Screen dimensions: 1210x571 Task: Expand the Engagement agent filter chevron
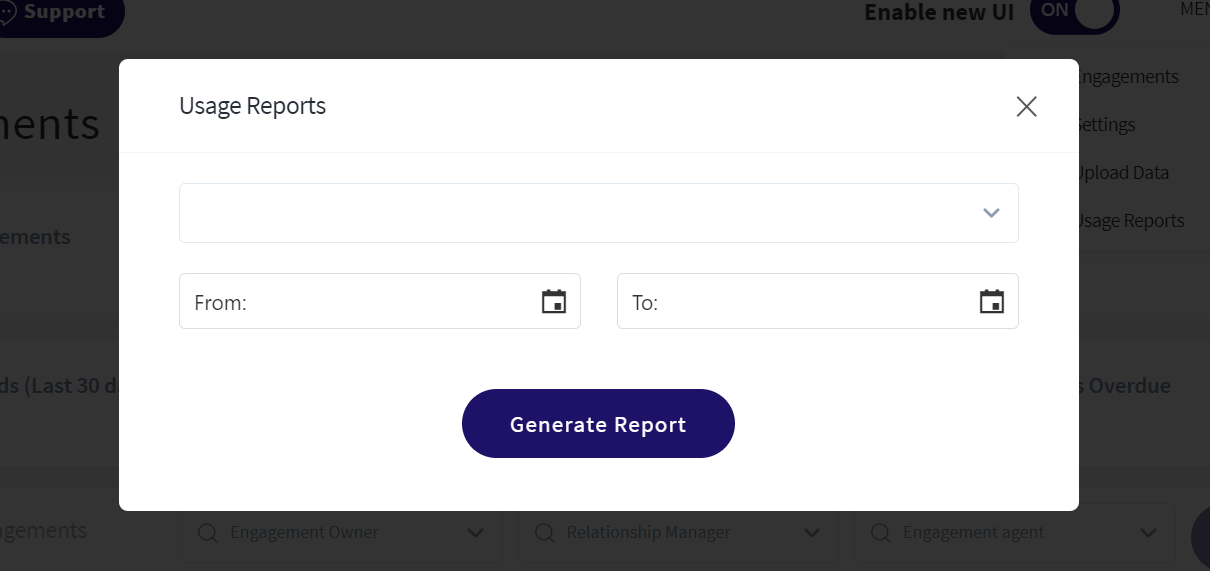[x=1148, y=533]
